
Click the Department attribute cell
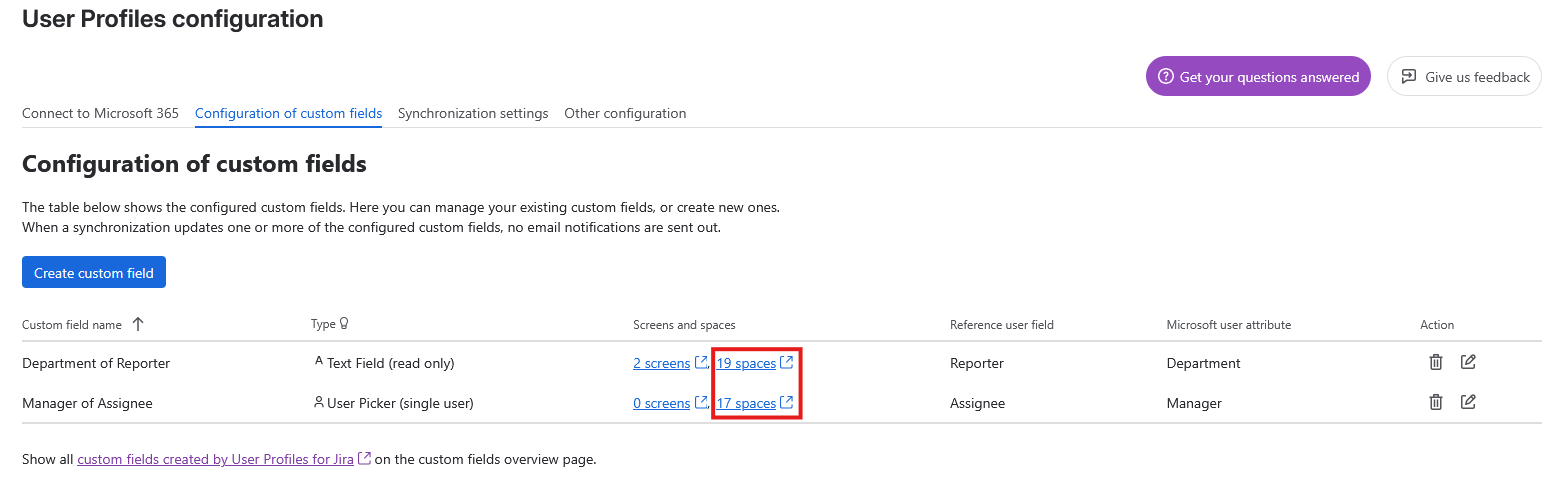coord(1204,363)
